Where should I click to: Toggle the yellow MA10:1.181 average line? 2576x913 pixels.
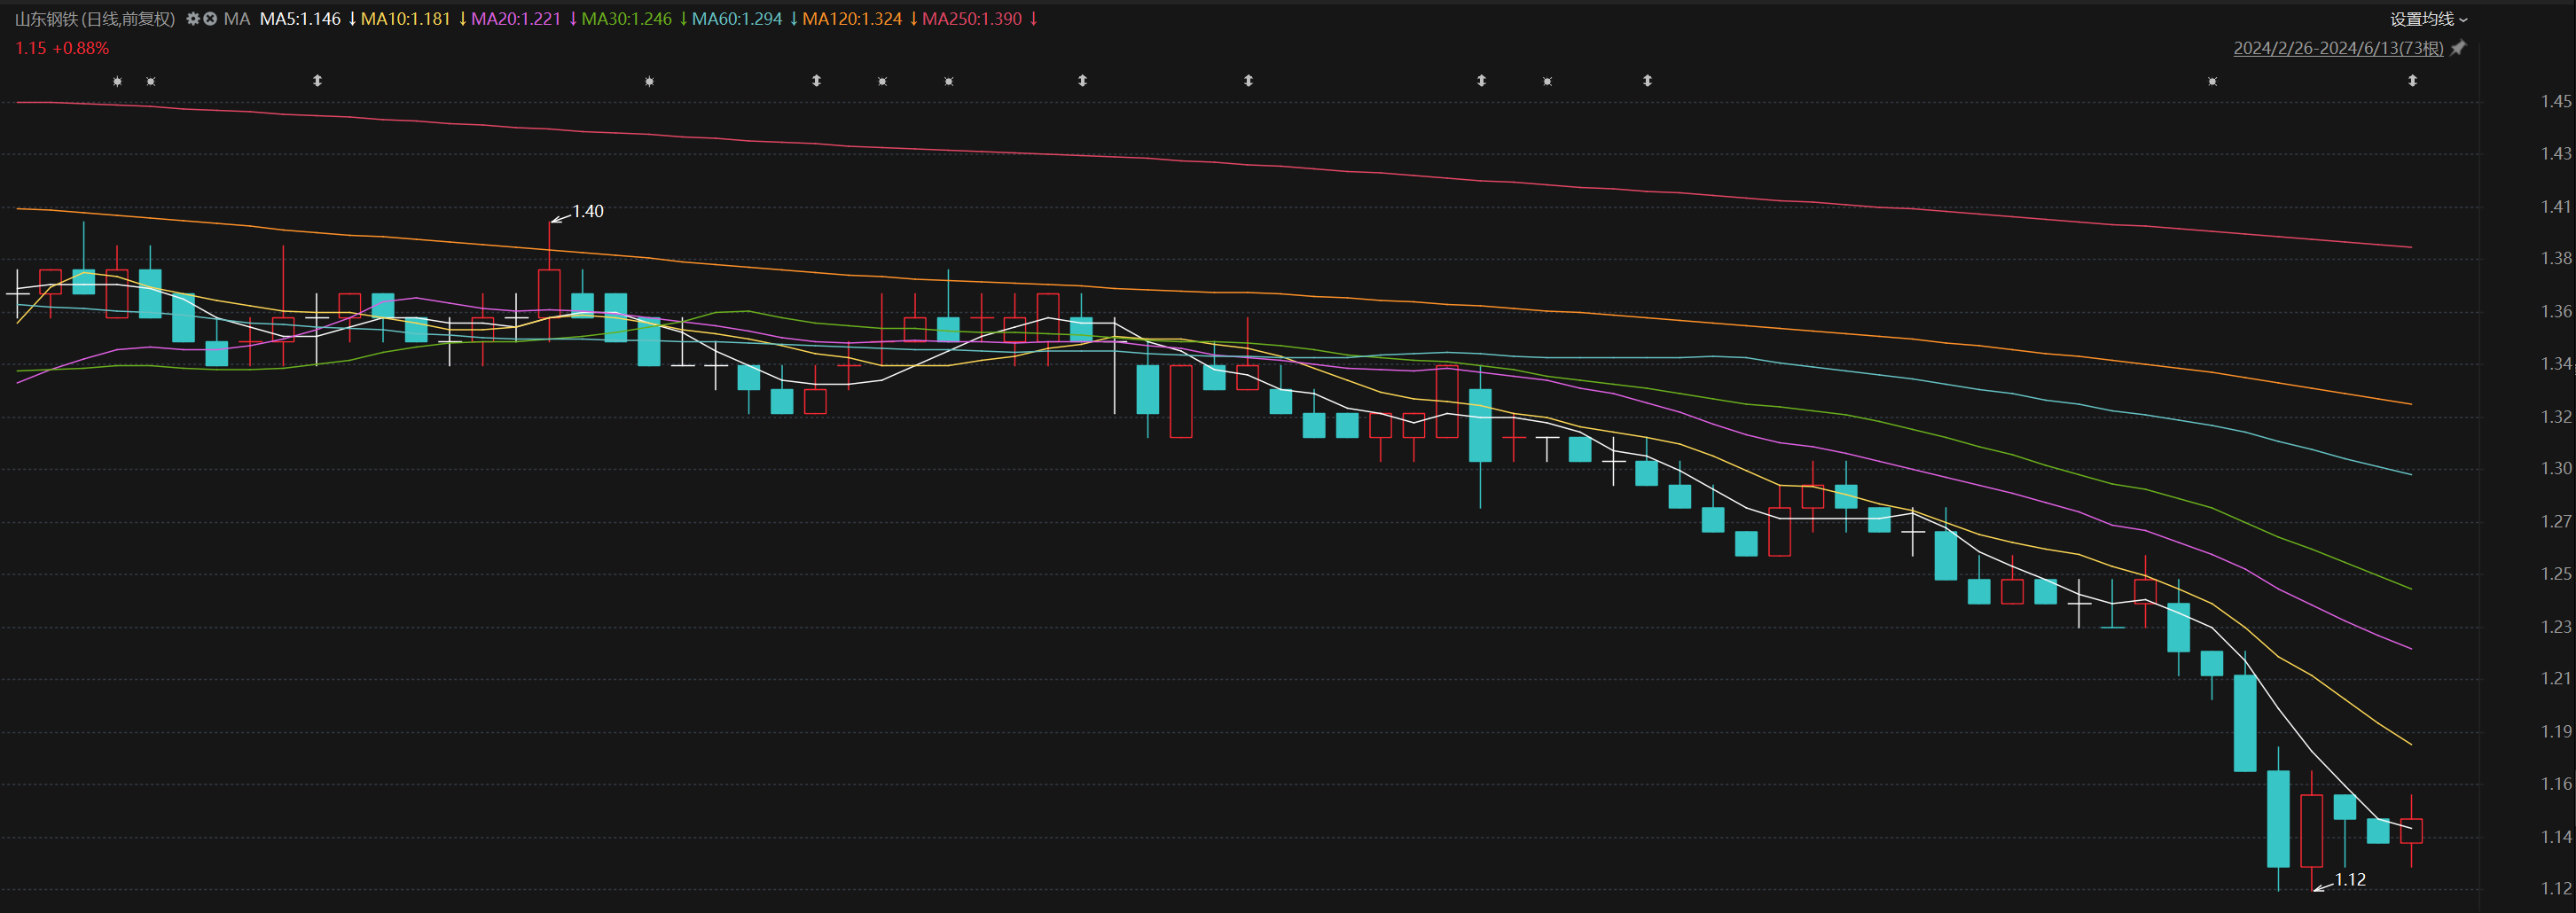pyautogui.click(x=405, y=19)
